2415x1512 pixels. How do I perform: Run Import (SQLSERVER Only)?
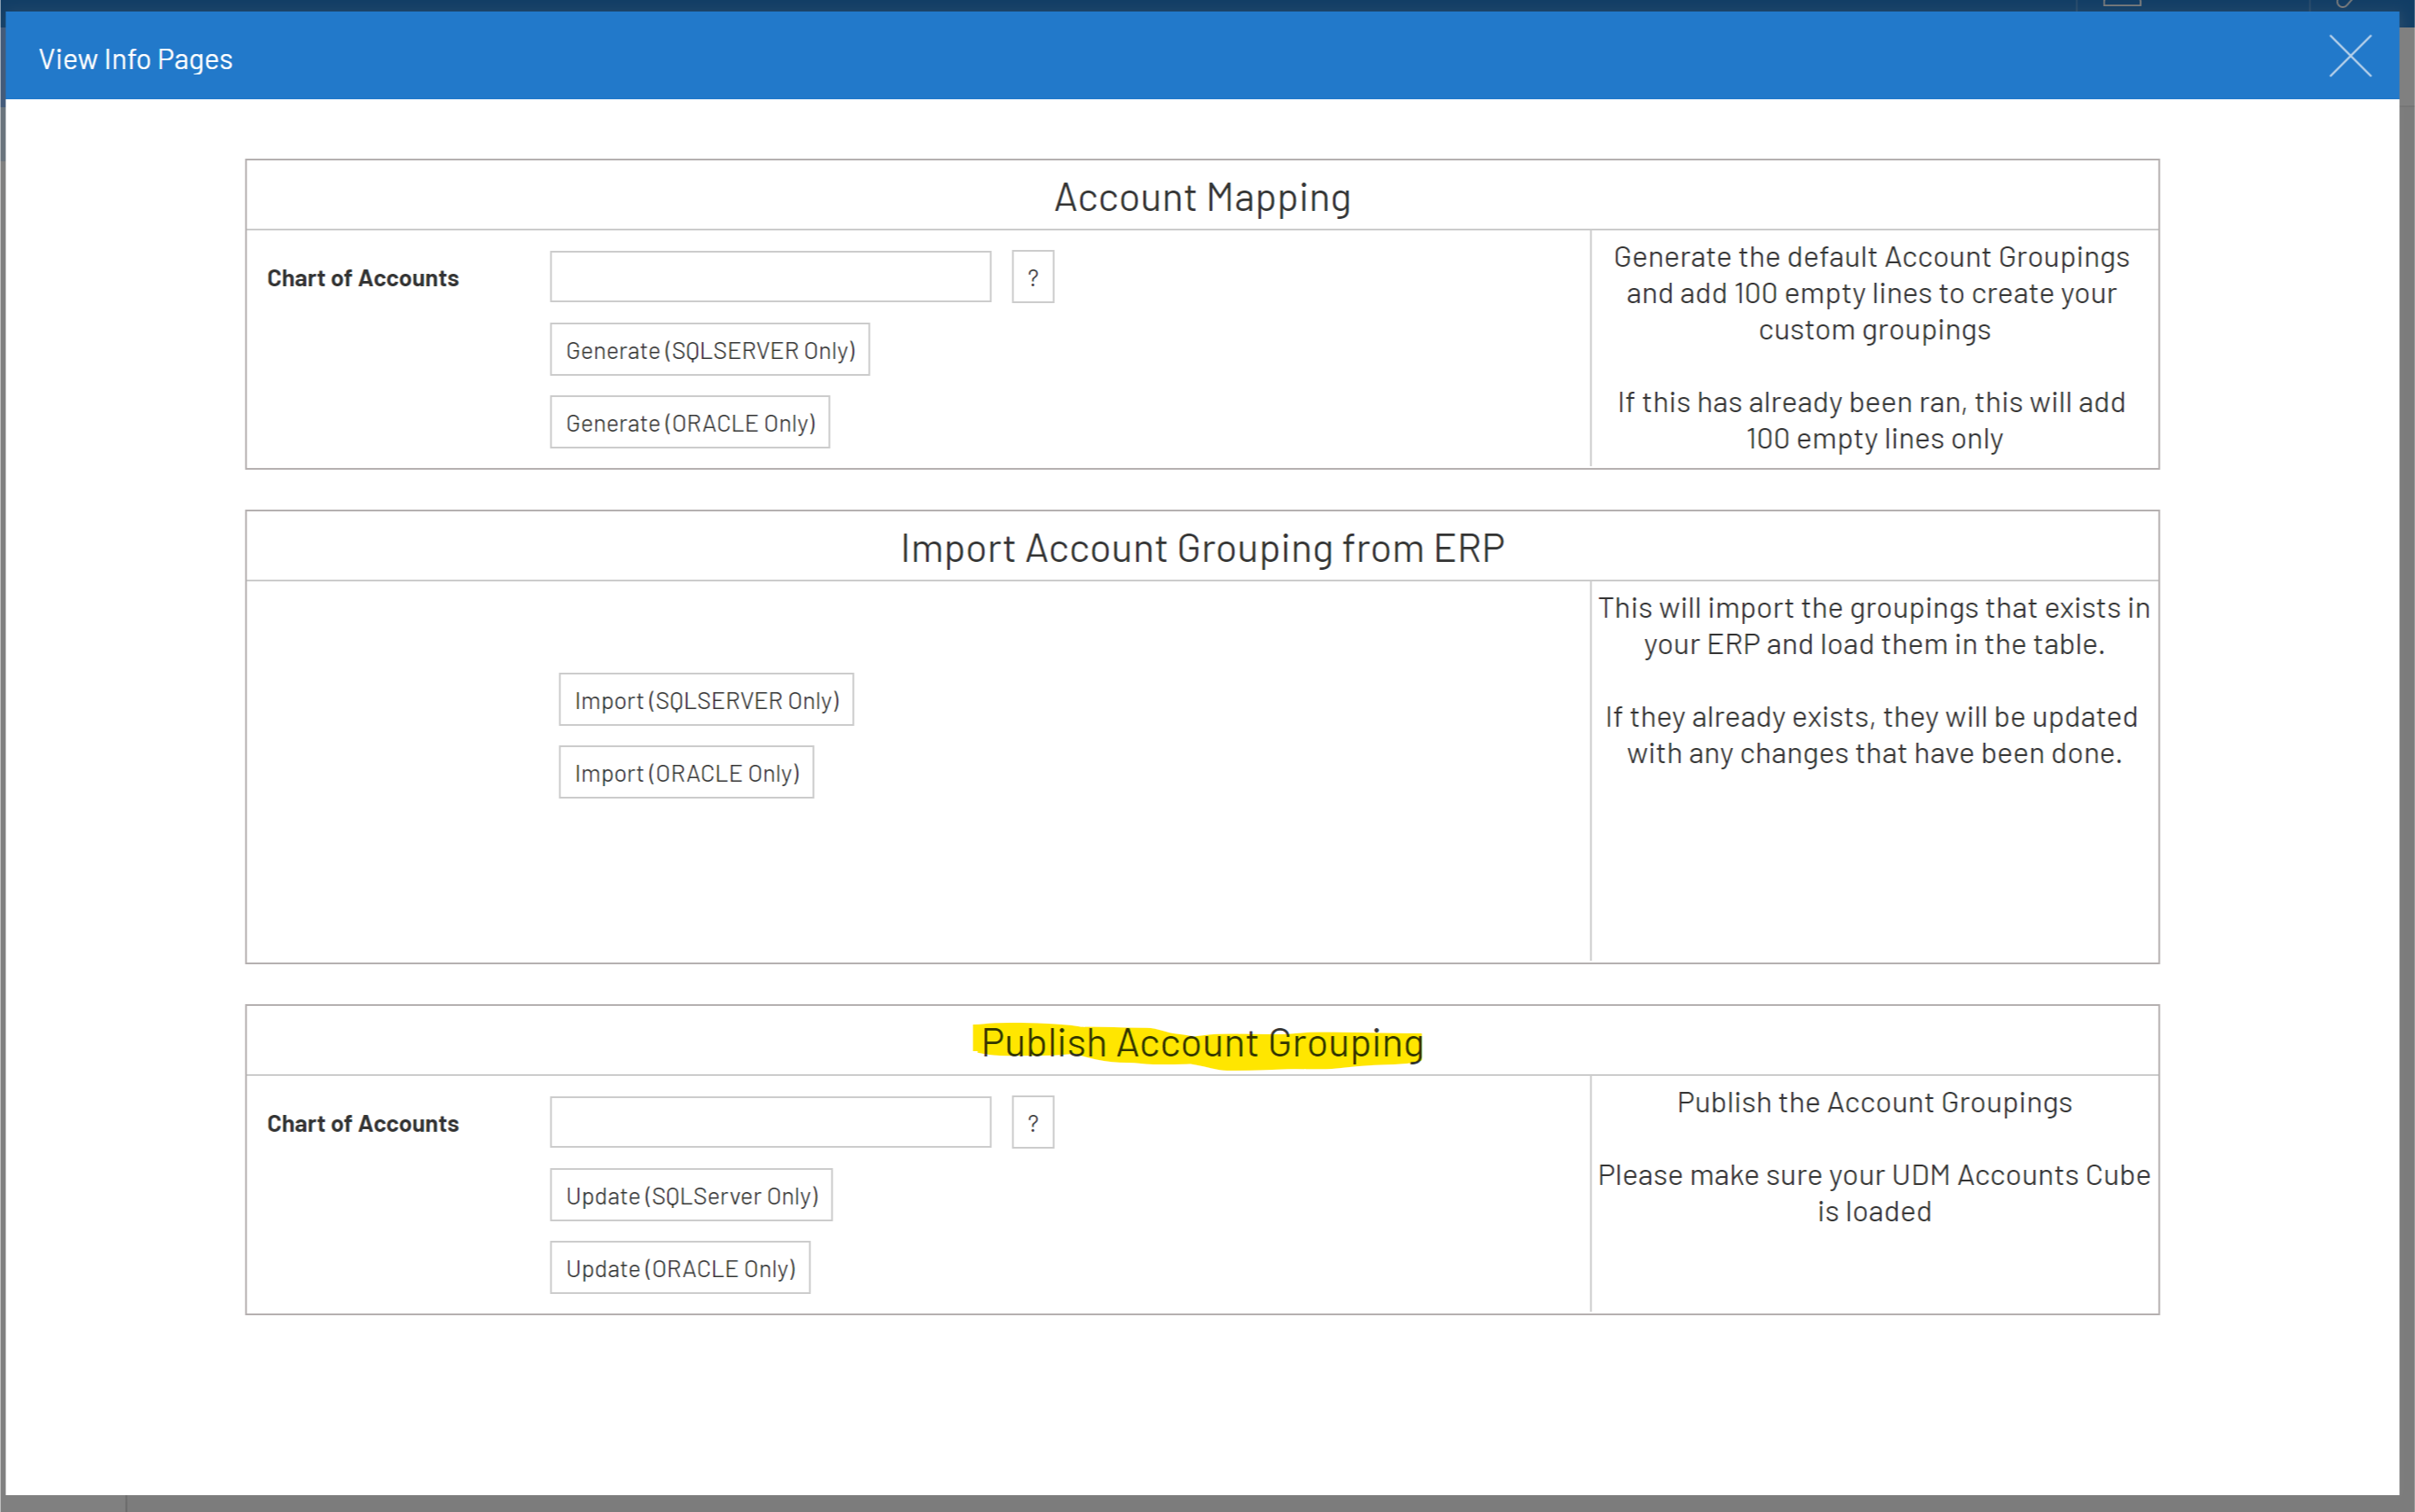coord(706,700)
